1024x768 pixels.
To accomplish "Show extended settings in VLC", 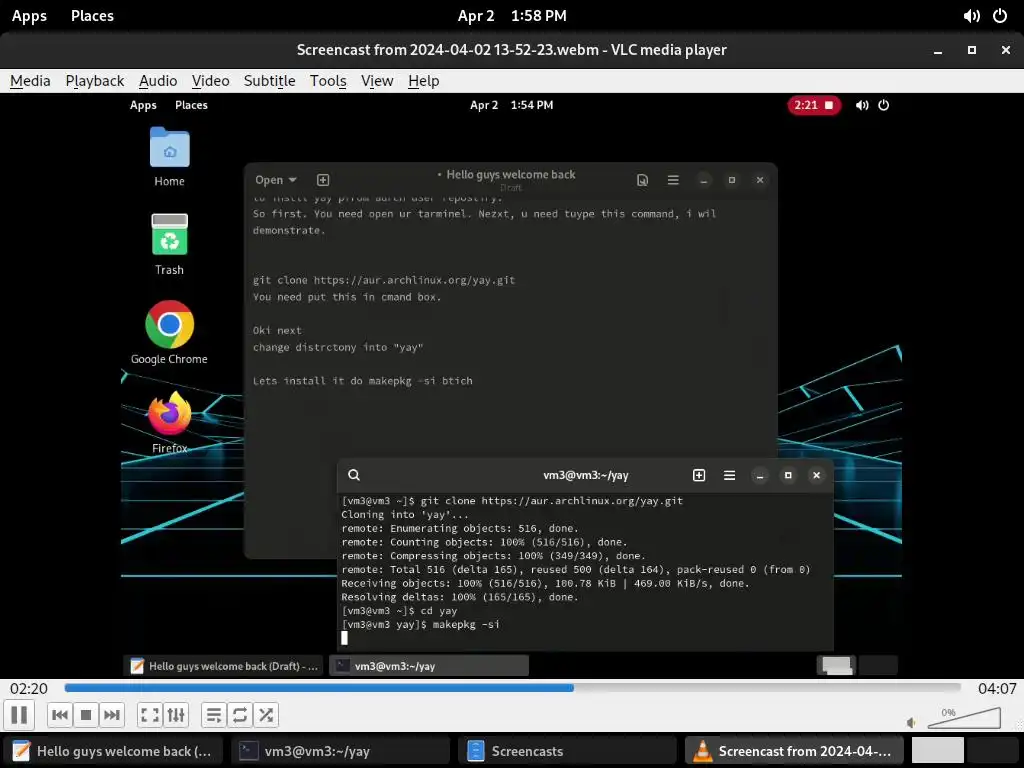I will pos(176,715).
